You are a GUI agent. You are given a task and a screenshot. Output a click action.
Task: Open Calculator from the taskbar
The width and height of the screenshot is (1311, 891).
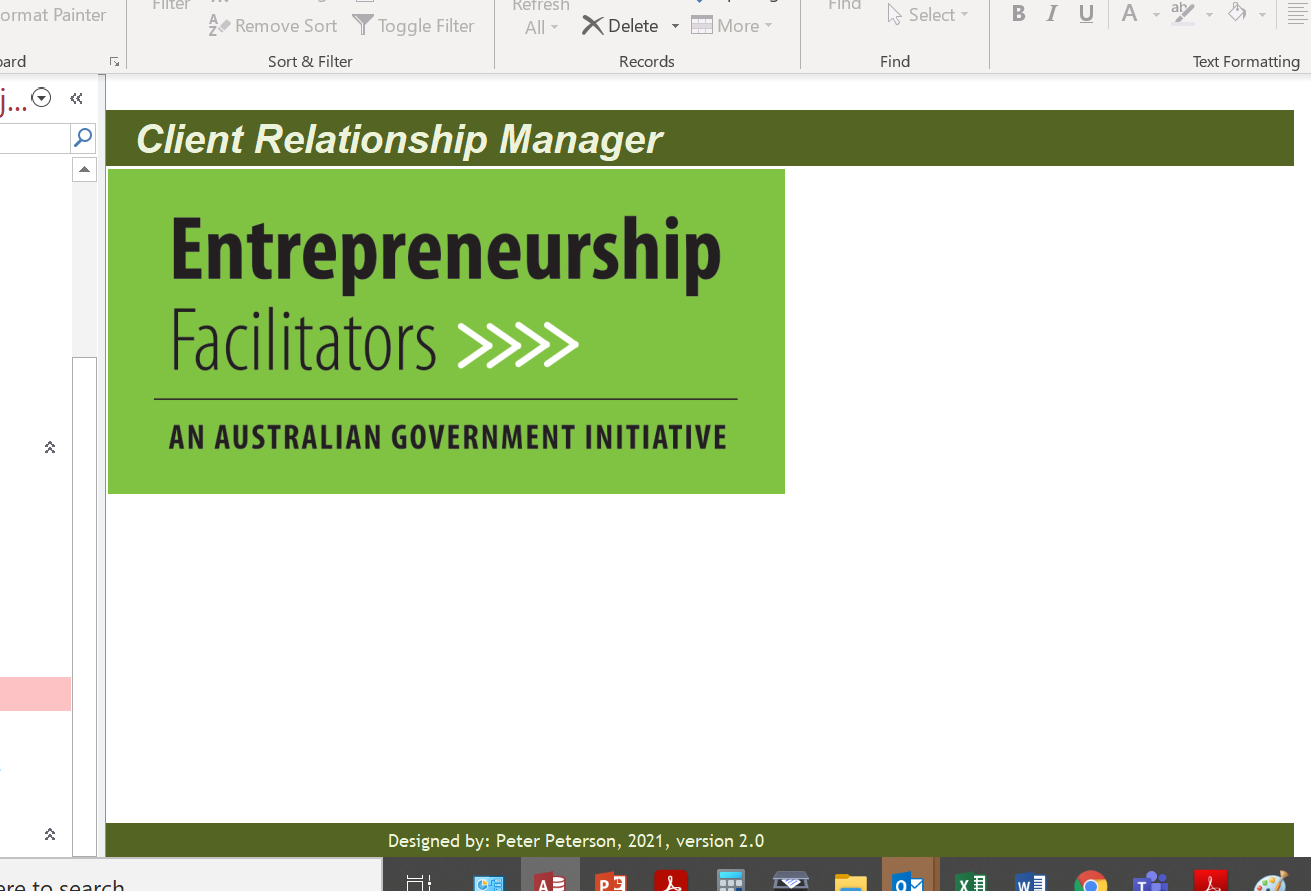pyautogui.click(x=731, y=881)
